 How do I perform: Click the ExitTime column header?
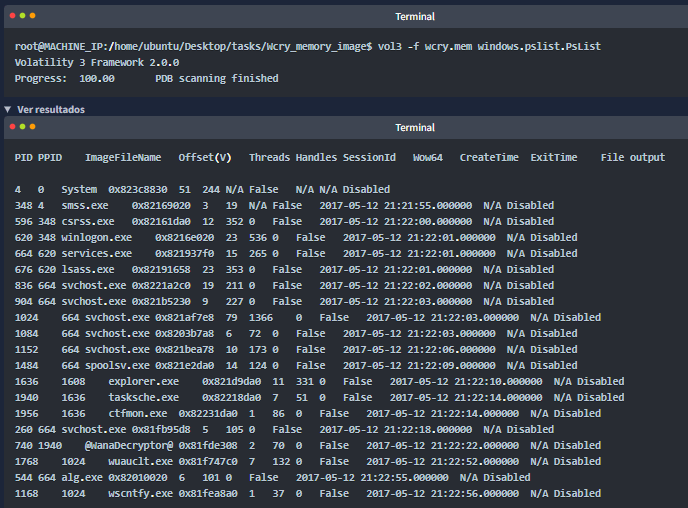click(554, 157)
